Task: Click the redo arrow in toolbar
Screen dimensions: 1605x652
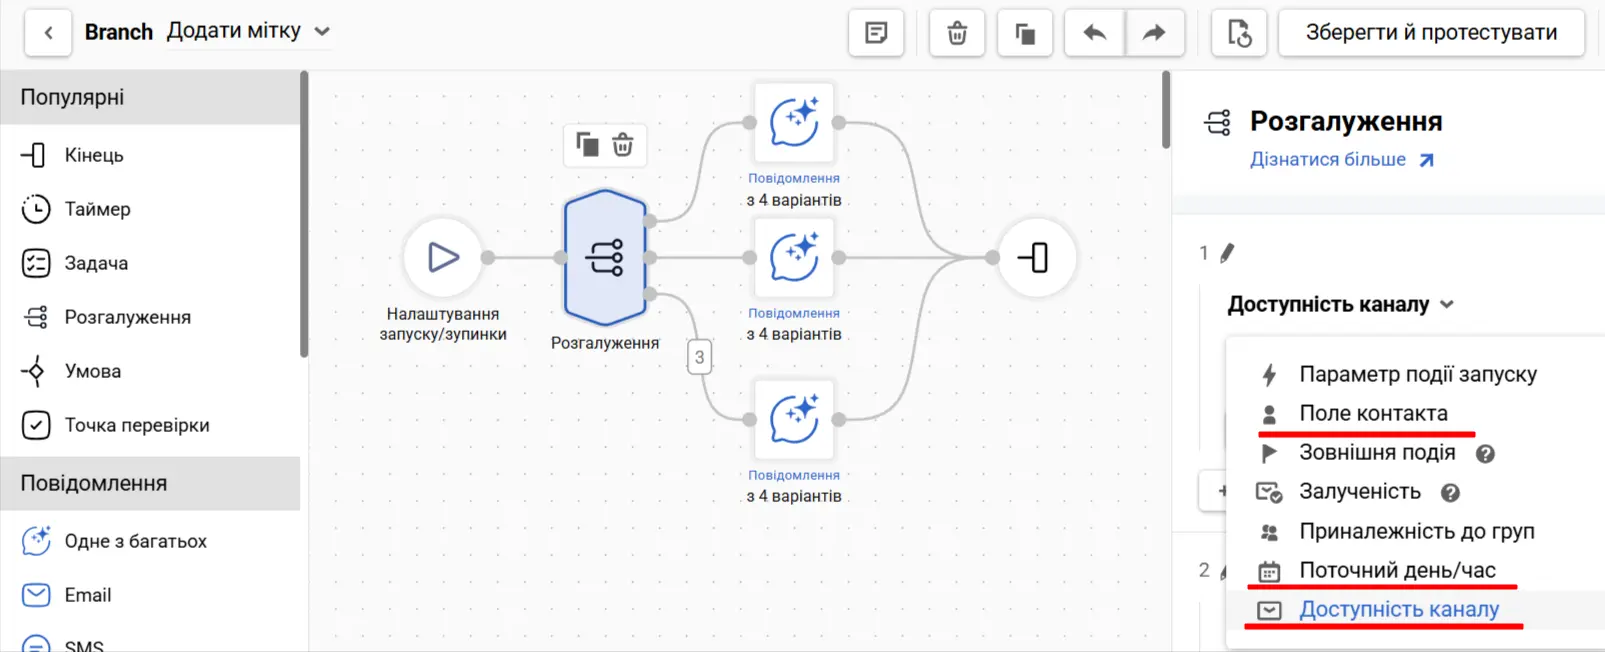Action: pos(1154,34)
